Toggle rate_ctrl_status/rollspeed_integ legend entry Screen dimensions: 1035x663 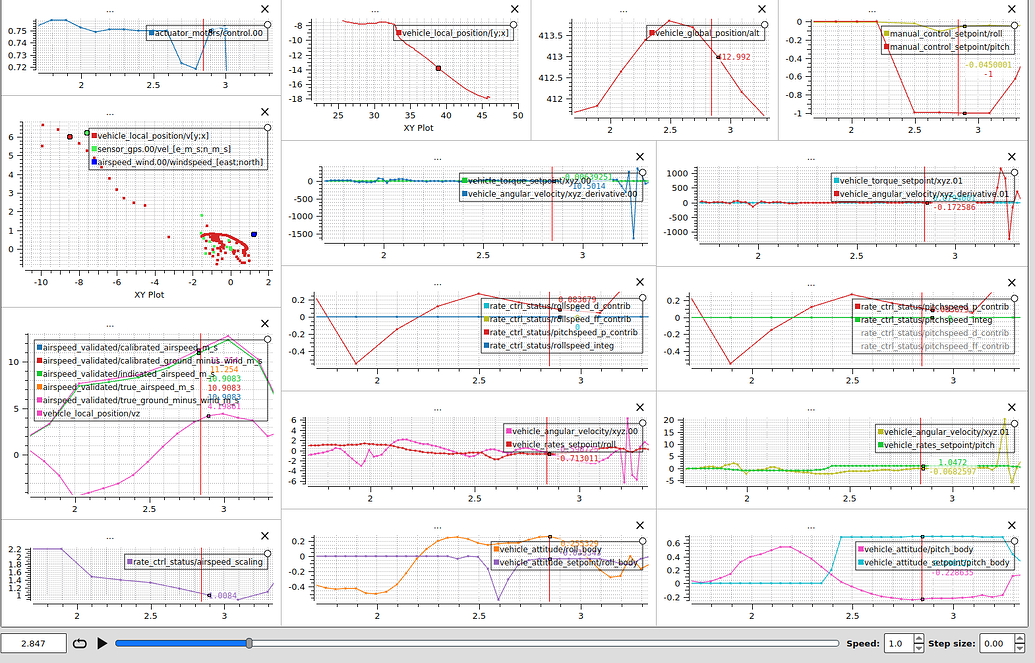click(x=549, y=345)
